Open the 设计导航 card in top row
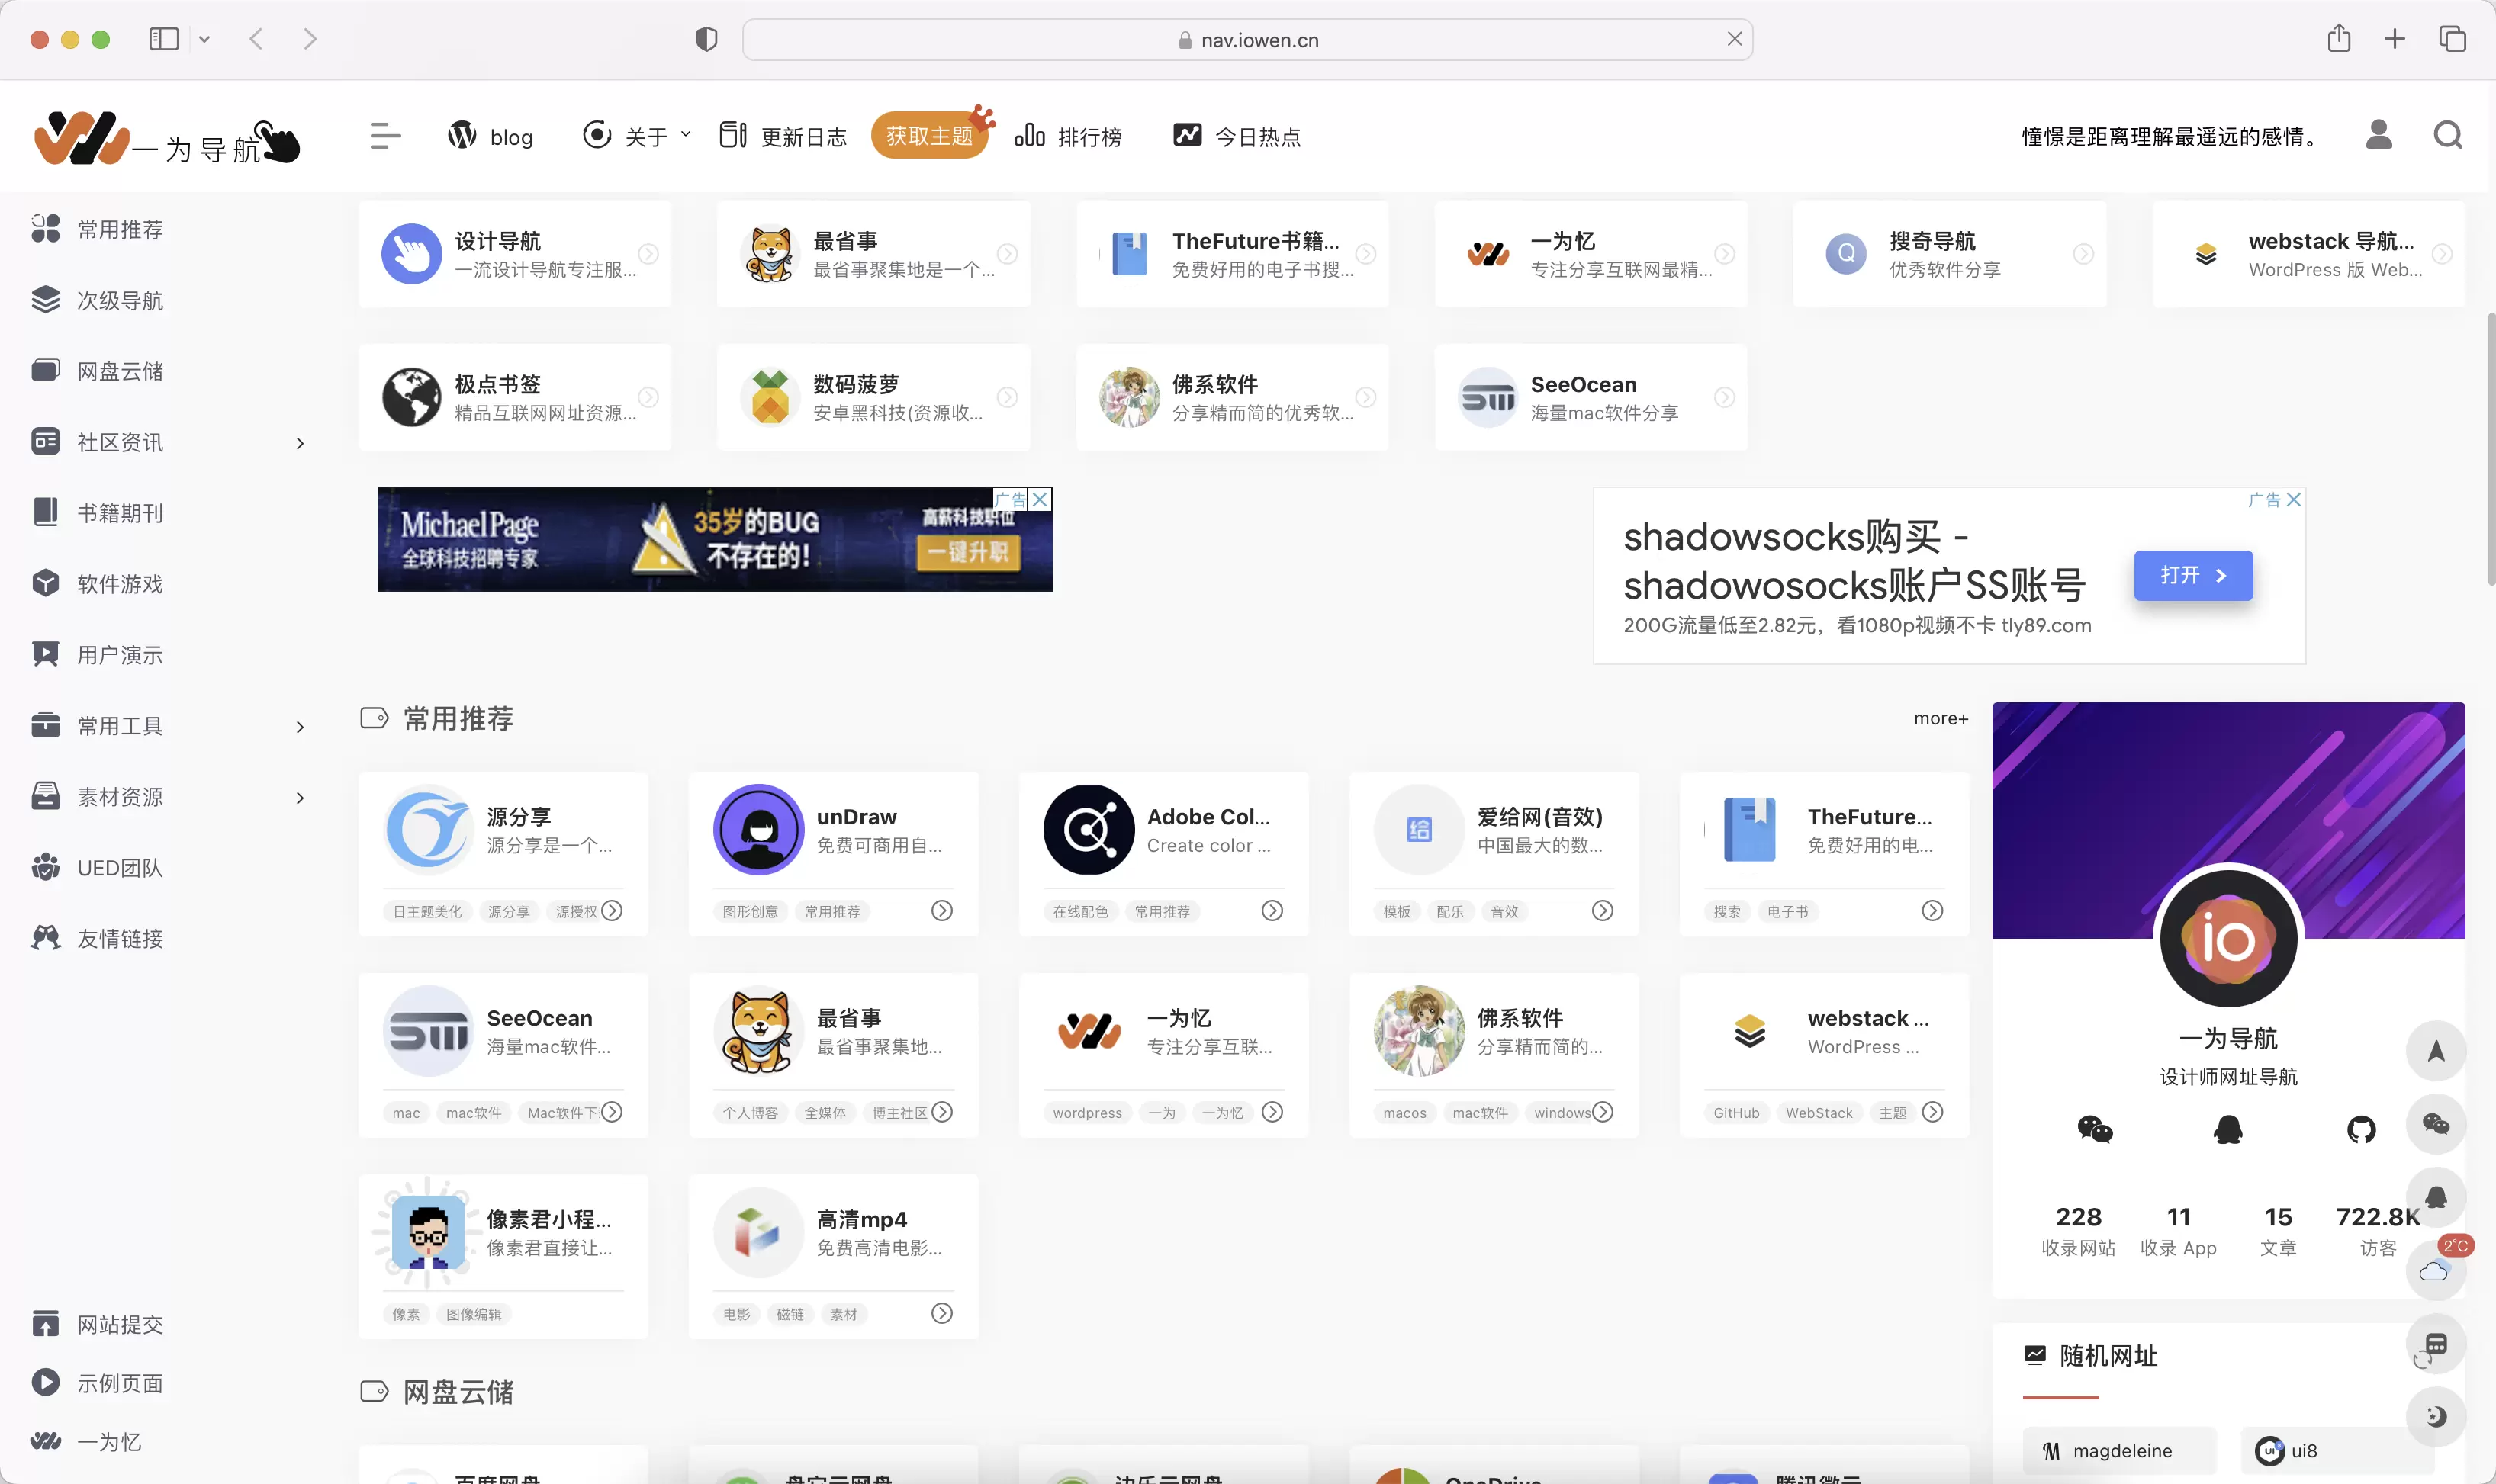2496x1484 pixels. 514,254
